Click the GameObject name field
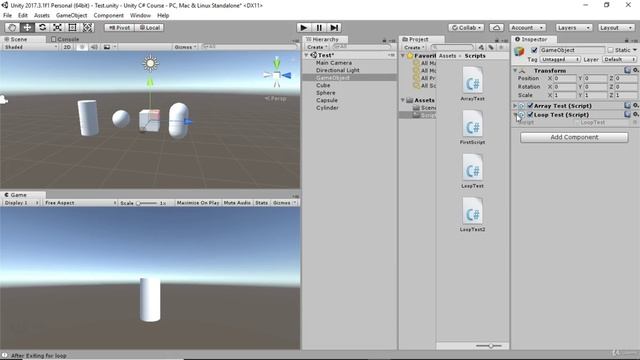The width and height of the screenshot is (640, 360). pos(572,50)
